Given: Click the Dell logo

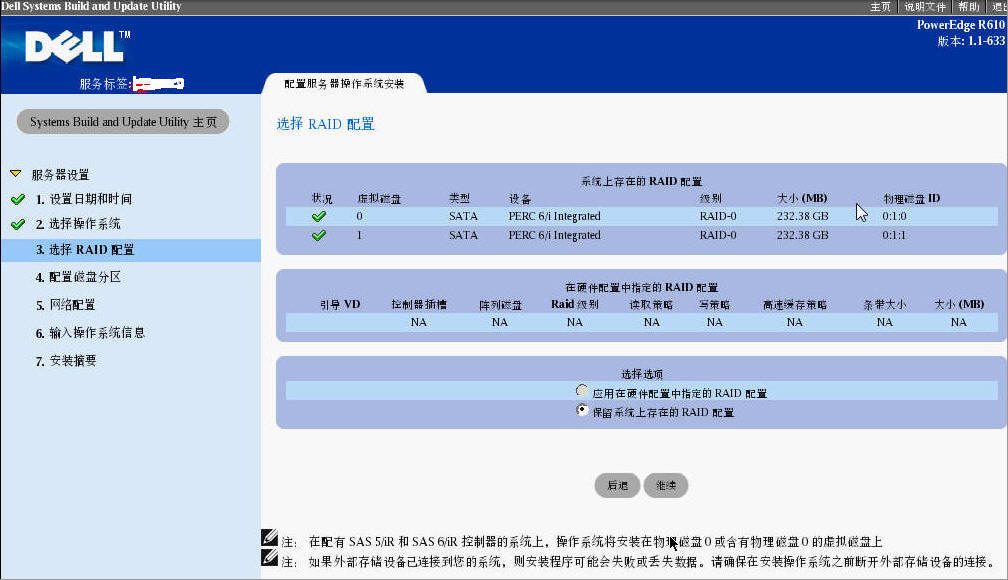Looking at the screenshot, I should coord(77,46).
